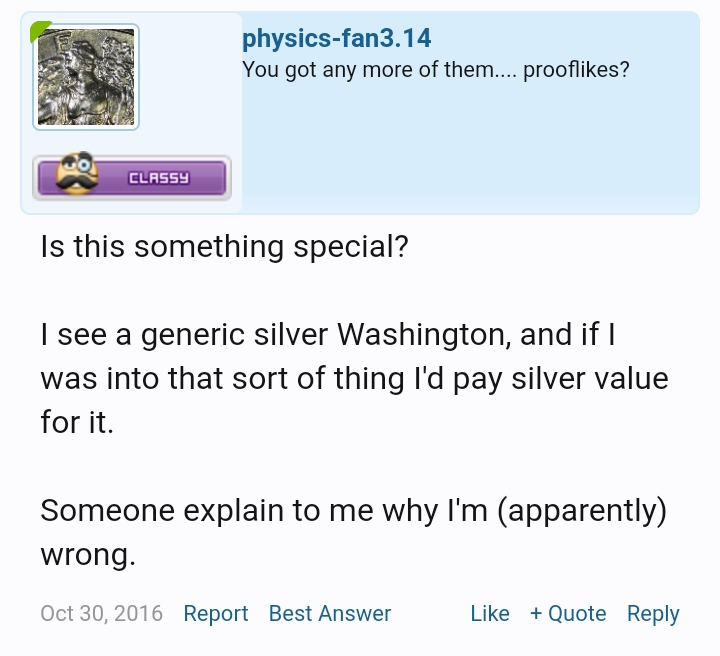Click the "Is this something special?" line
This screenshot has height=656, width=720.
pyautogui.click(x=224, y=246)
